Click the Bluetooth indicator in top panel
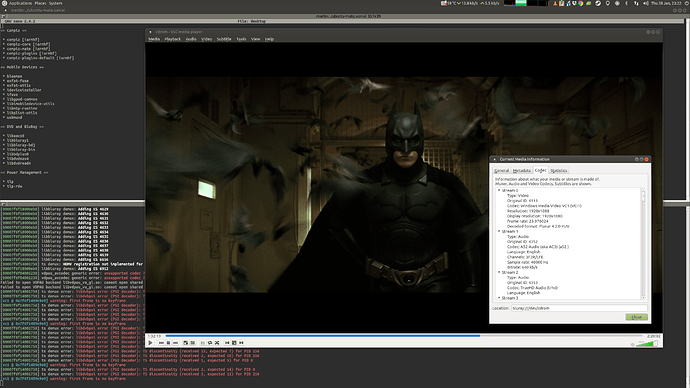 pos(626,3)
